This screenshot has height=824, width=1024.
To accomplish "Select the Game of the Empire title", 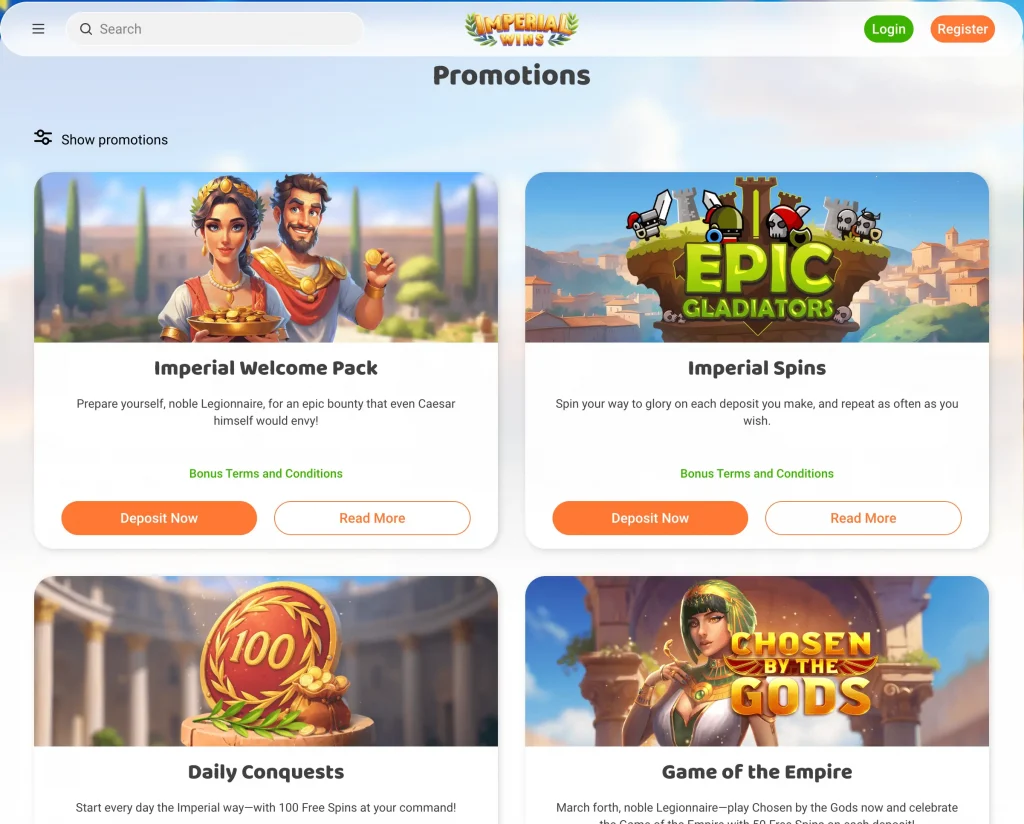I will click(757, 772).
